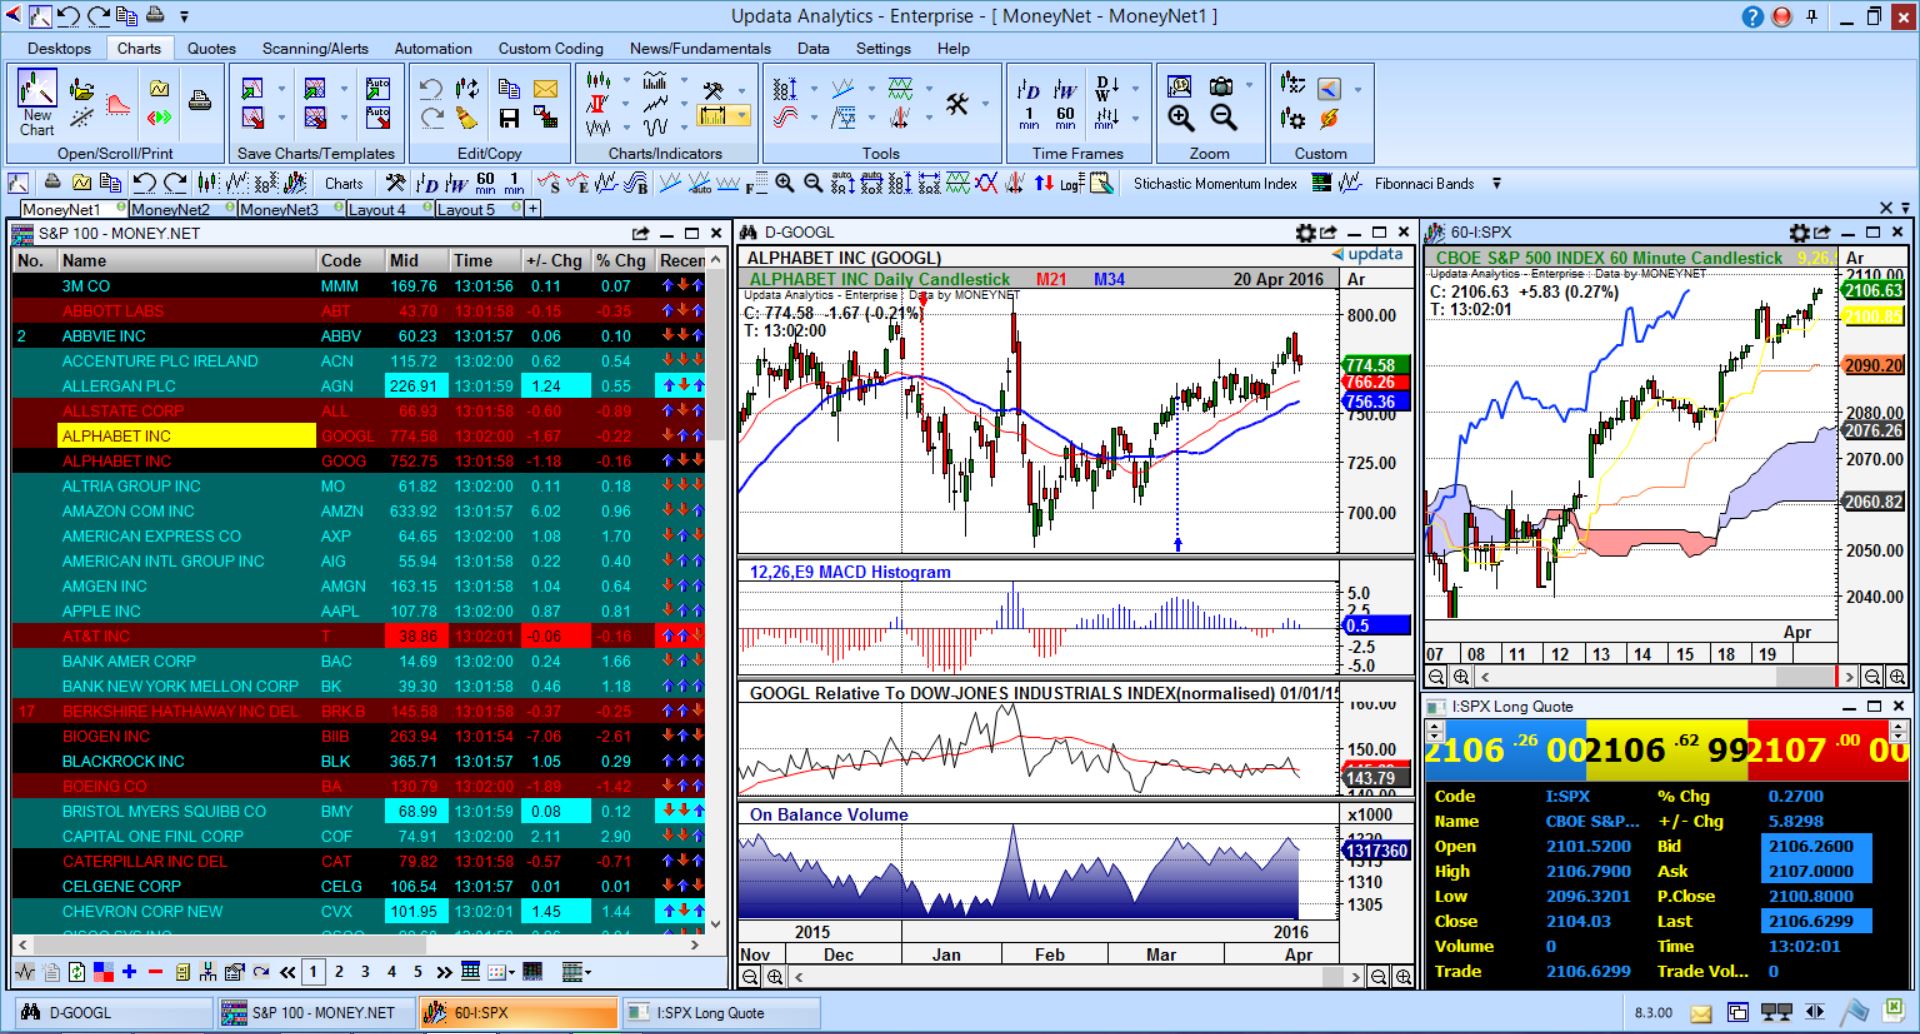The width and height of the screenshot is (1920, 1034).
Task: Click the broom clear icon in Edit/Copy
Action: point(467,118)
